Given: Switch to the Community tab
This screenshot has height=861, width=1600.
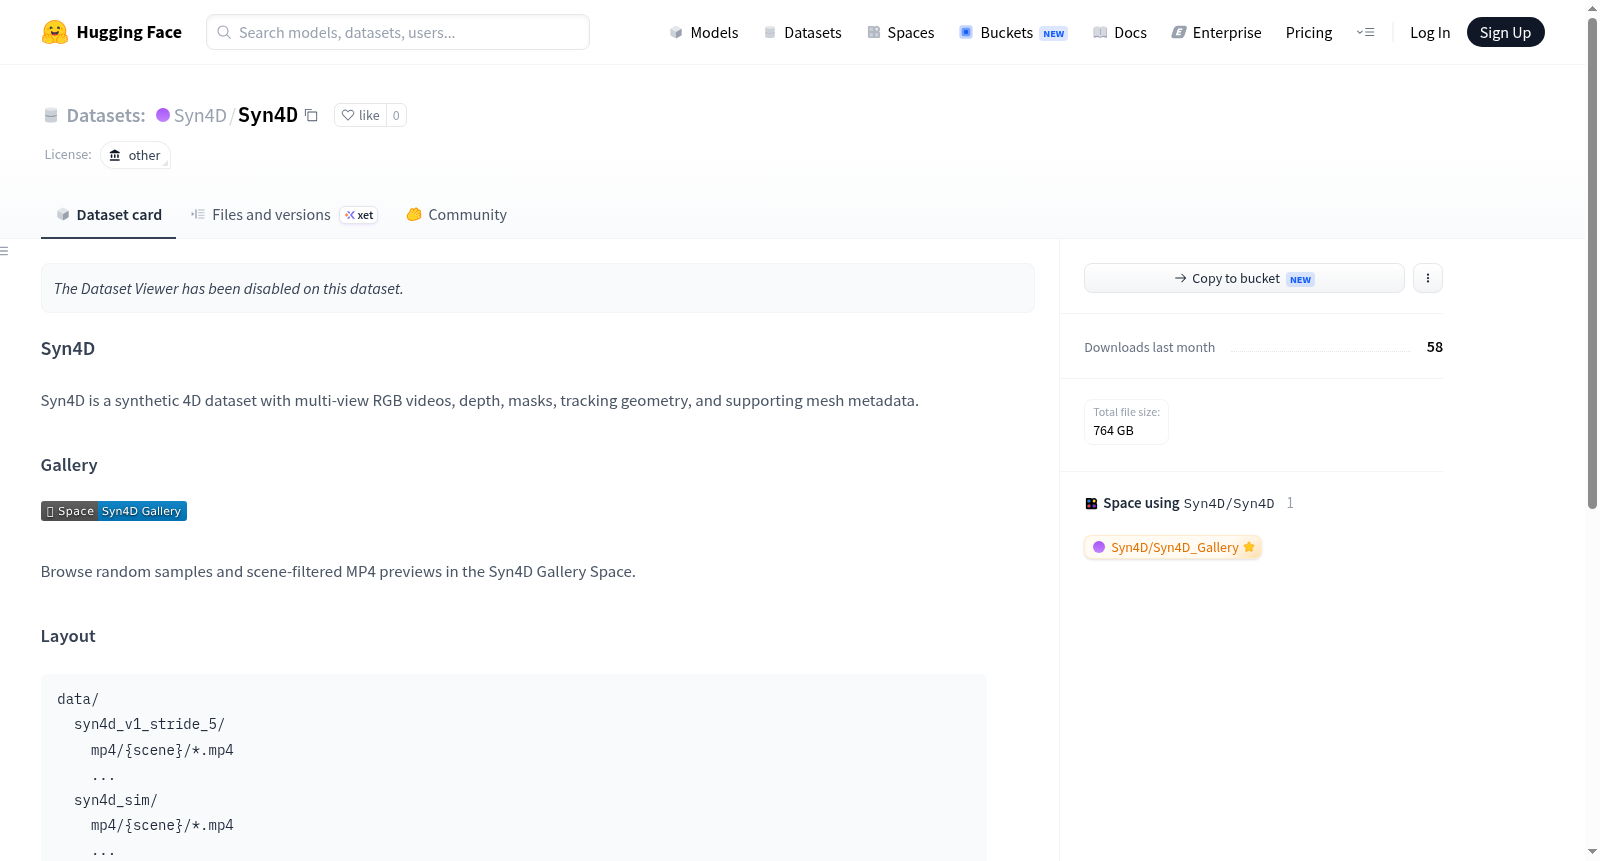Looking at the screenshot, I should pyautogui.click(x=457, y=215).
